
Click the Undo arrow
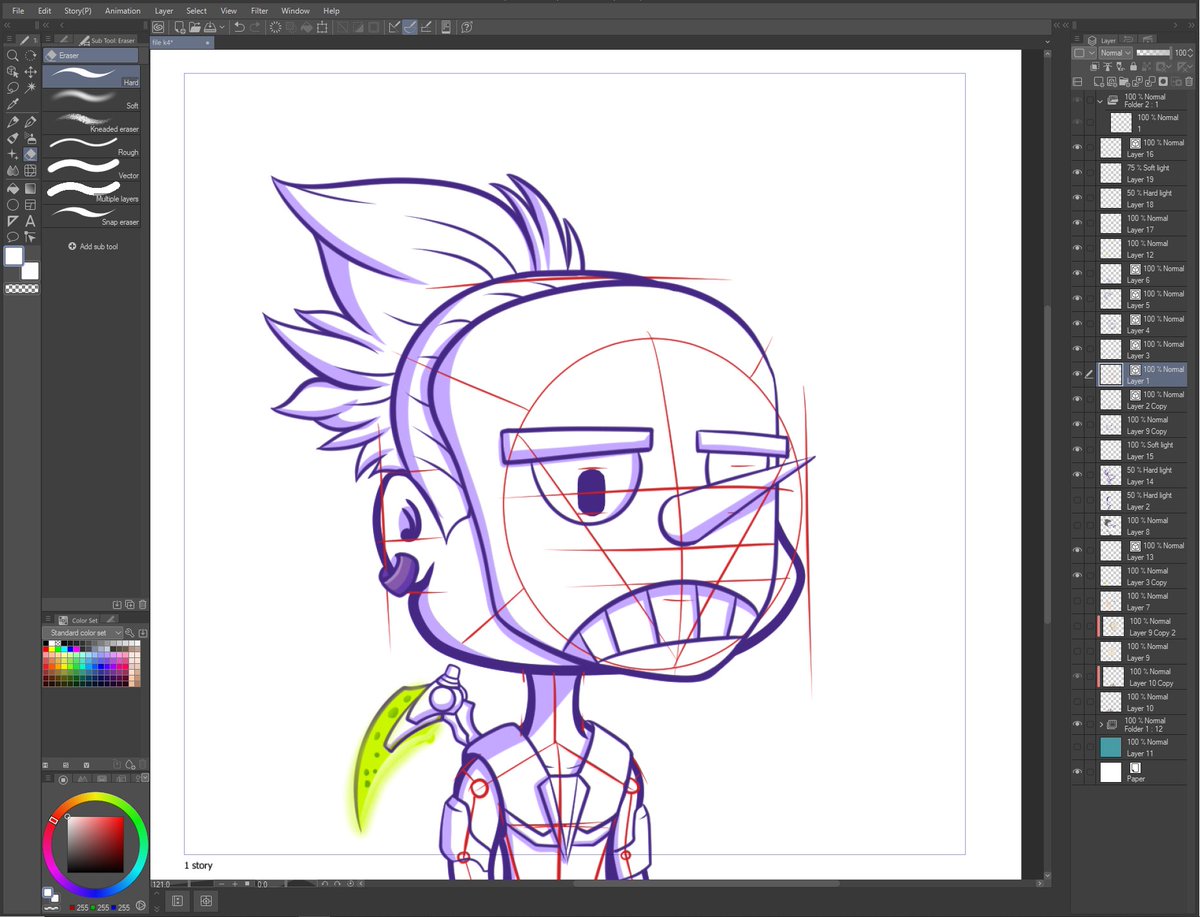[240, 27]
